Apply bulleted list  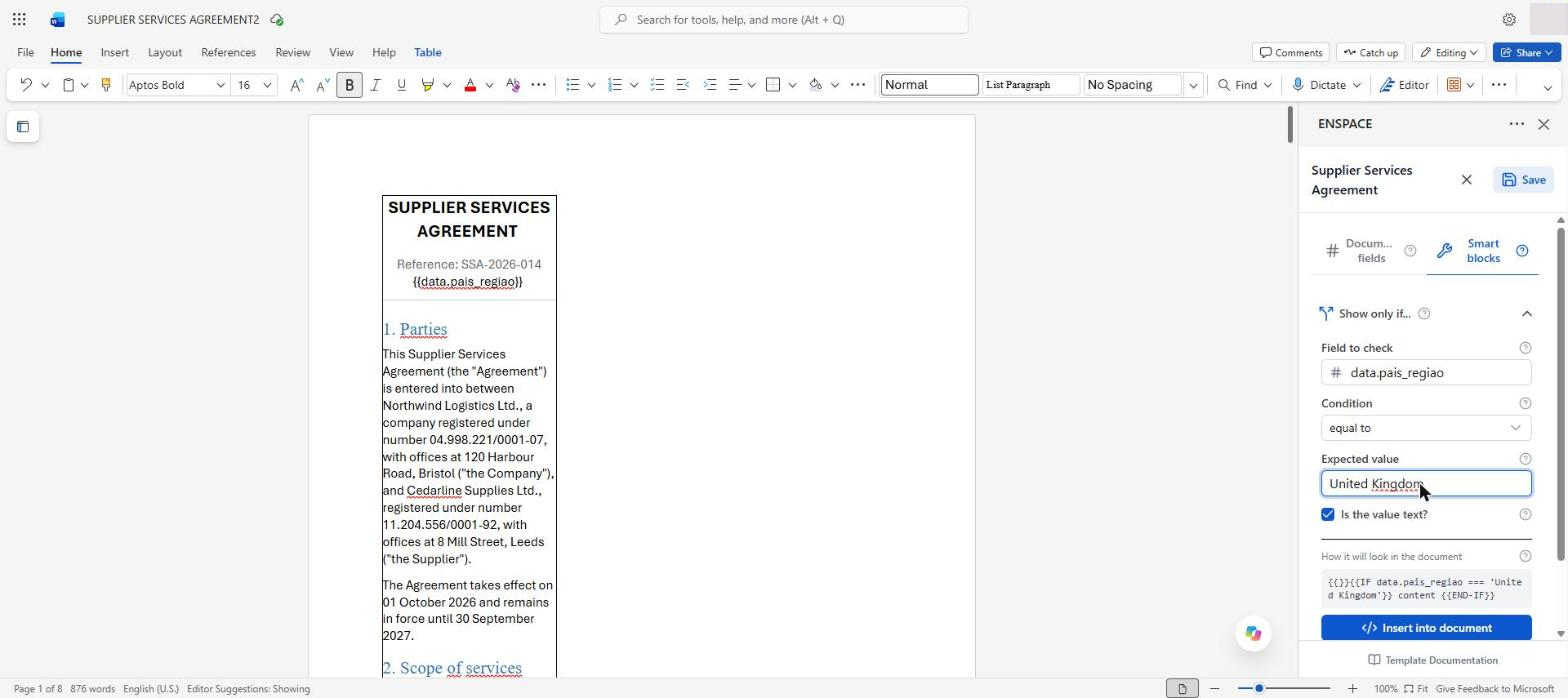pos(573,85)
